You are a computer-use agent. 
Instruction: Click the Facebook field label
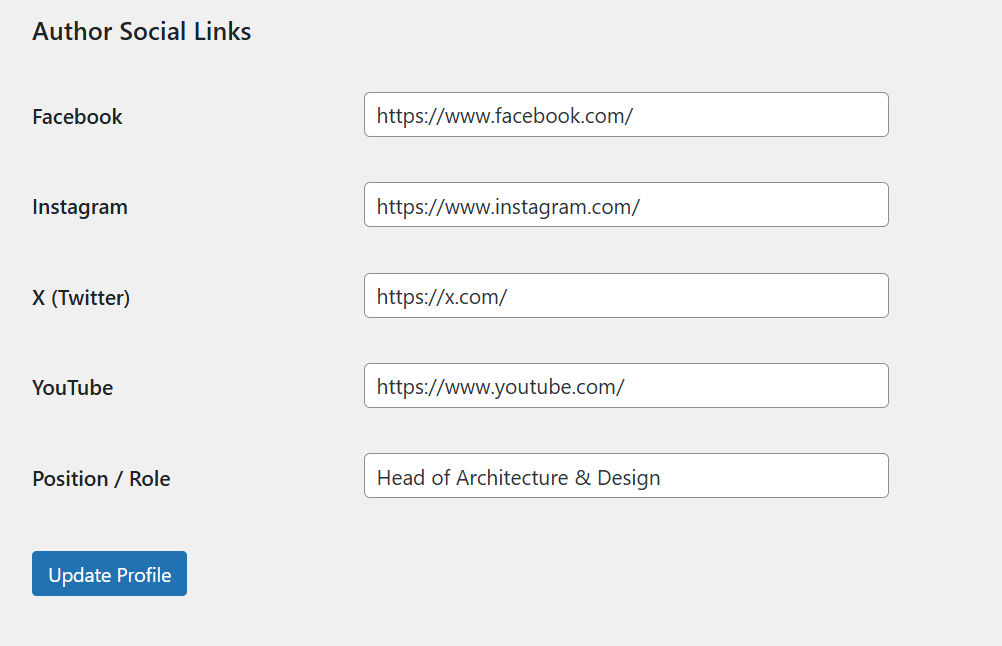[x=77, y=116]
